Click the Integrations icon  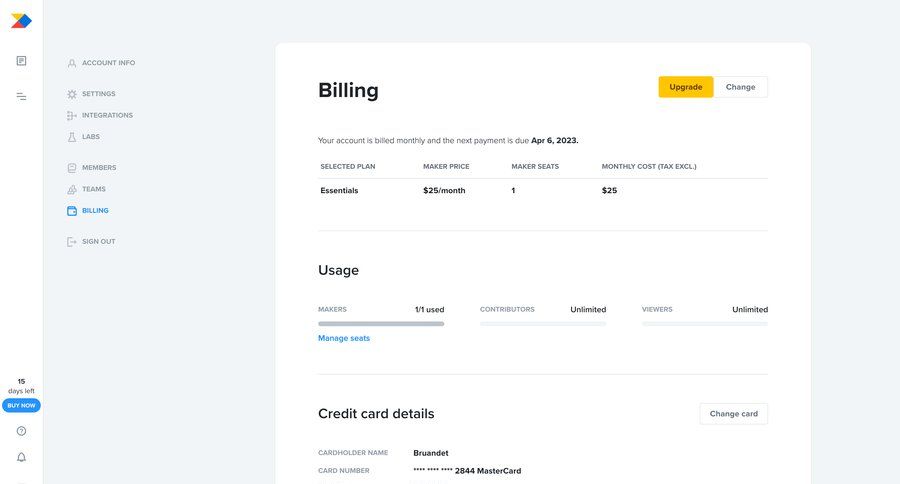pyautogui.click(x=72, y=115)
